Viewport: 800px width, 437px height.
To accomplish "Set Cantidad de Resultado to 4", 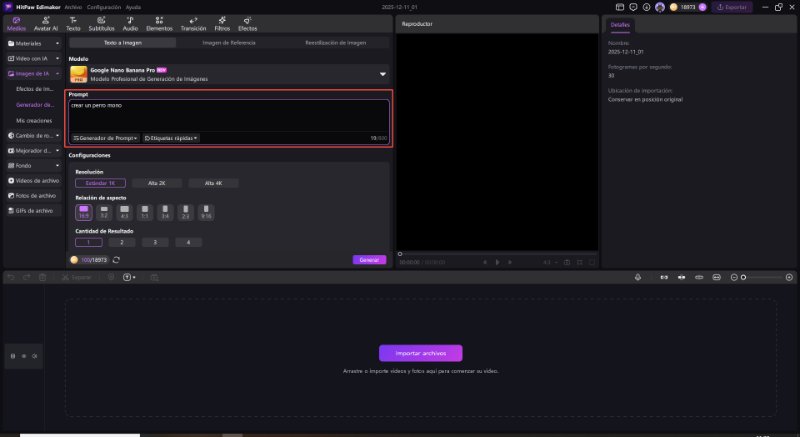I will [x=188, y=242].
